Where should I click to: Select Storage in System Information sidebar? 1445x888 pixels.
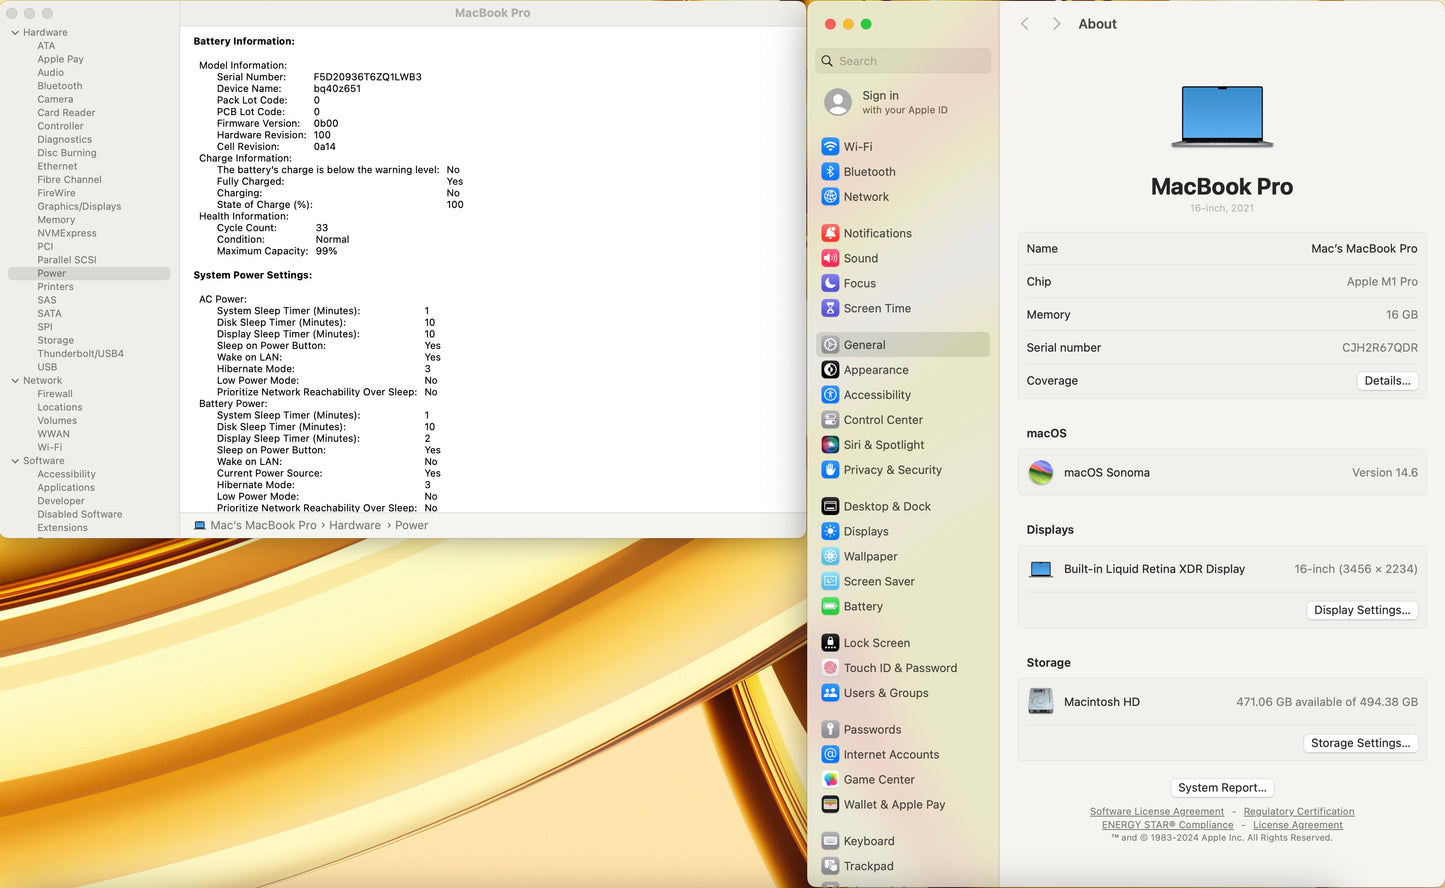[x=55, y=340]
